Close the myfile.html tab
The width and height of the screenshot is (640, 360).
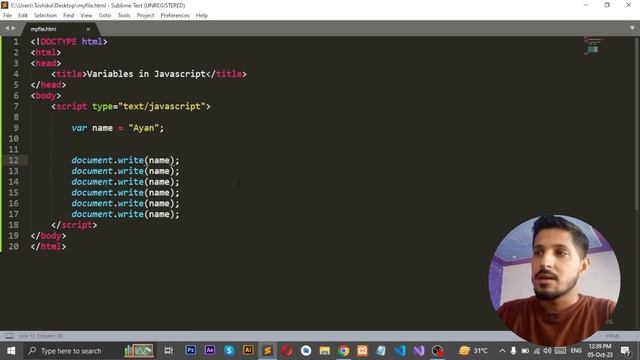pyautogui.click(x=88, y=29)
